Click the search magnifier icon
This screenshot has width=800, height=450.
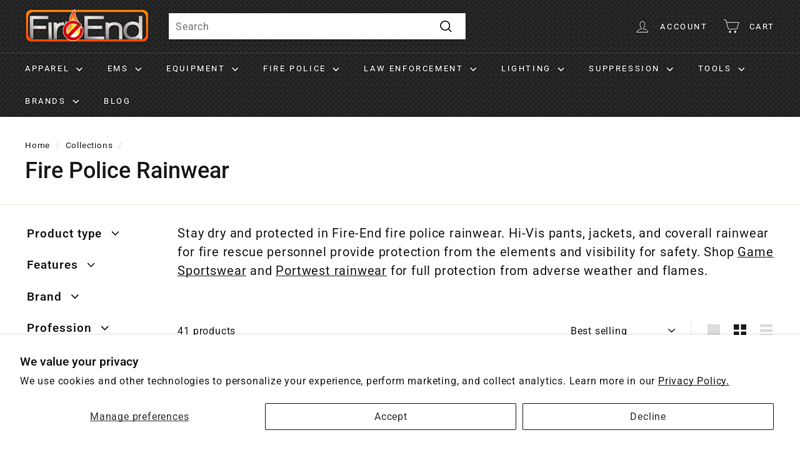point(446,26)
